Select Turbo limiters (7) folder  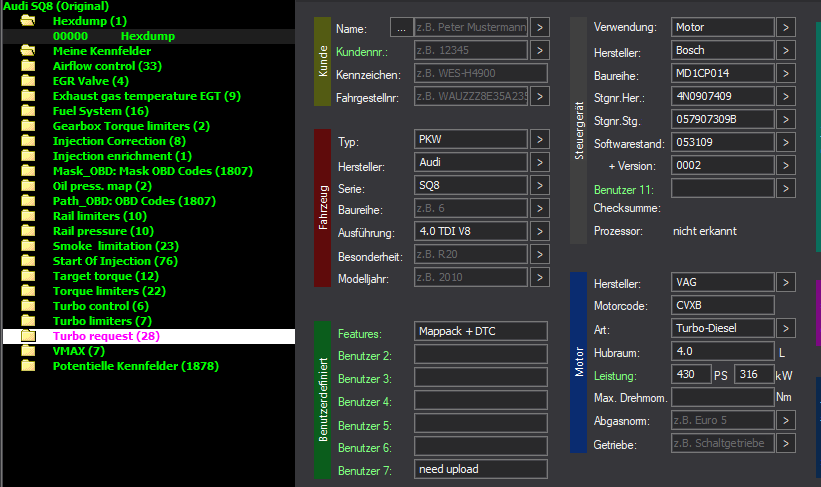point(102,321)
